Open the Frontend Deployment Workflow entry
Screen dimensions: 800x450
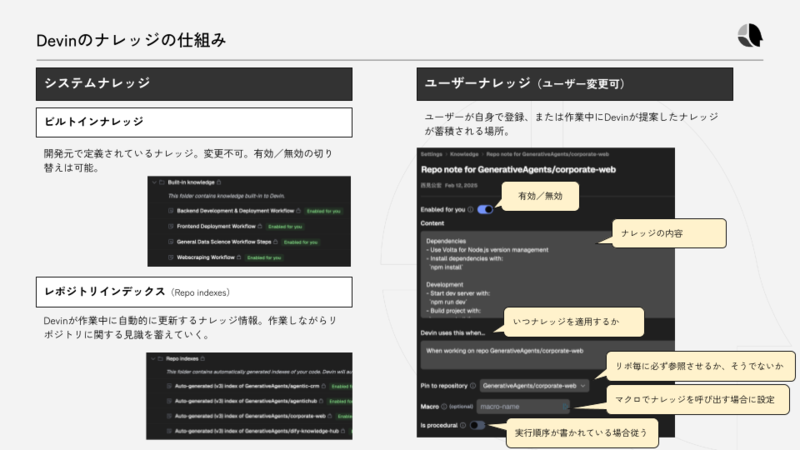(216, 226)
